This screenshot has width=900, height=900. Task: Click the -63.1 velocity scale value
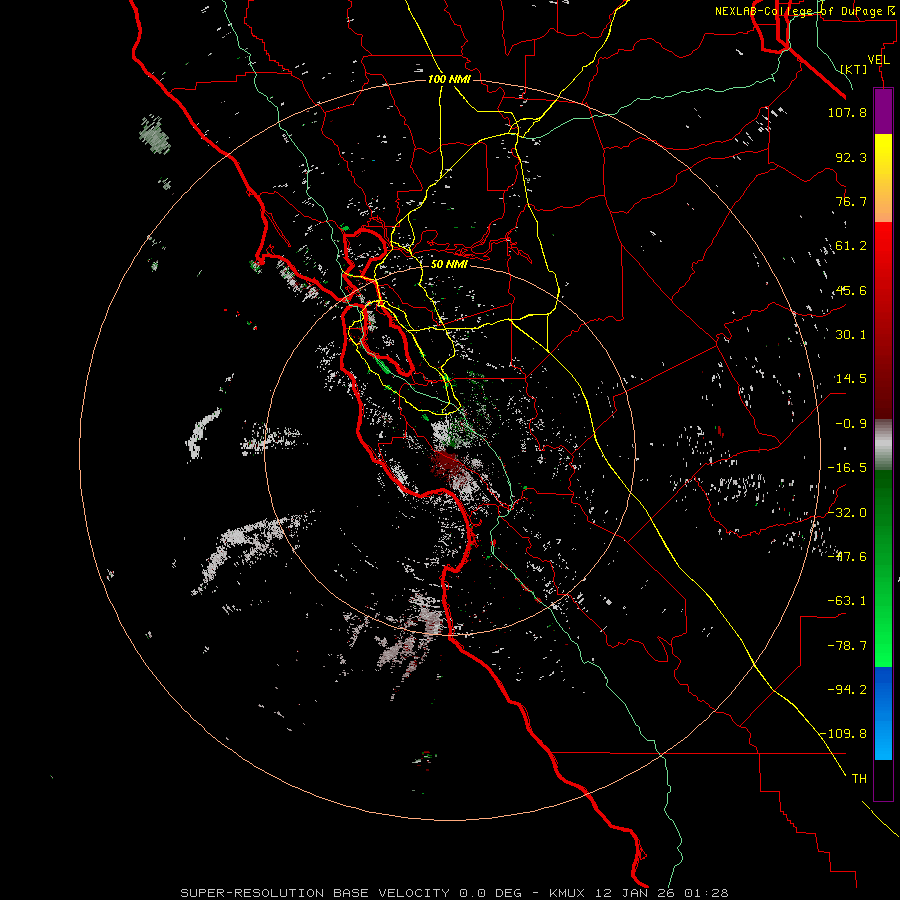(x=847, y=601)
